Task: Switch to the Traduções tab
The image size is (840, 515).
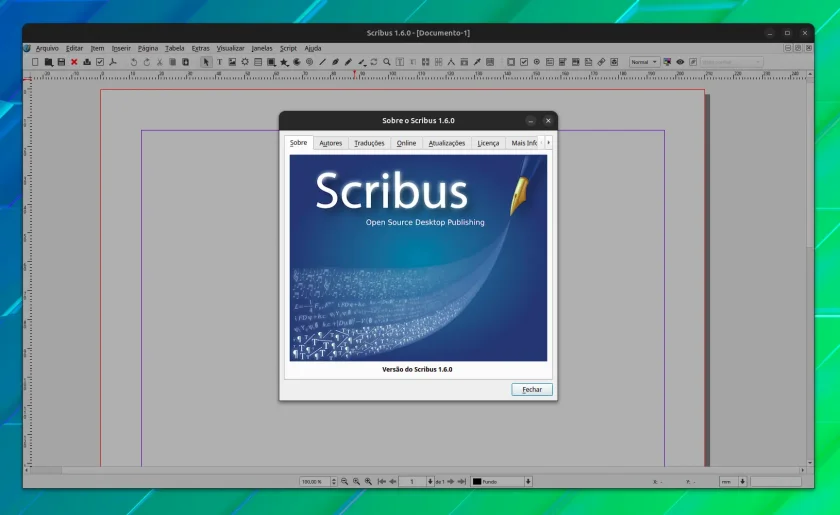Action: tap(369, 143)
